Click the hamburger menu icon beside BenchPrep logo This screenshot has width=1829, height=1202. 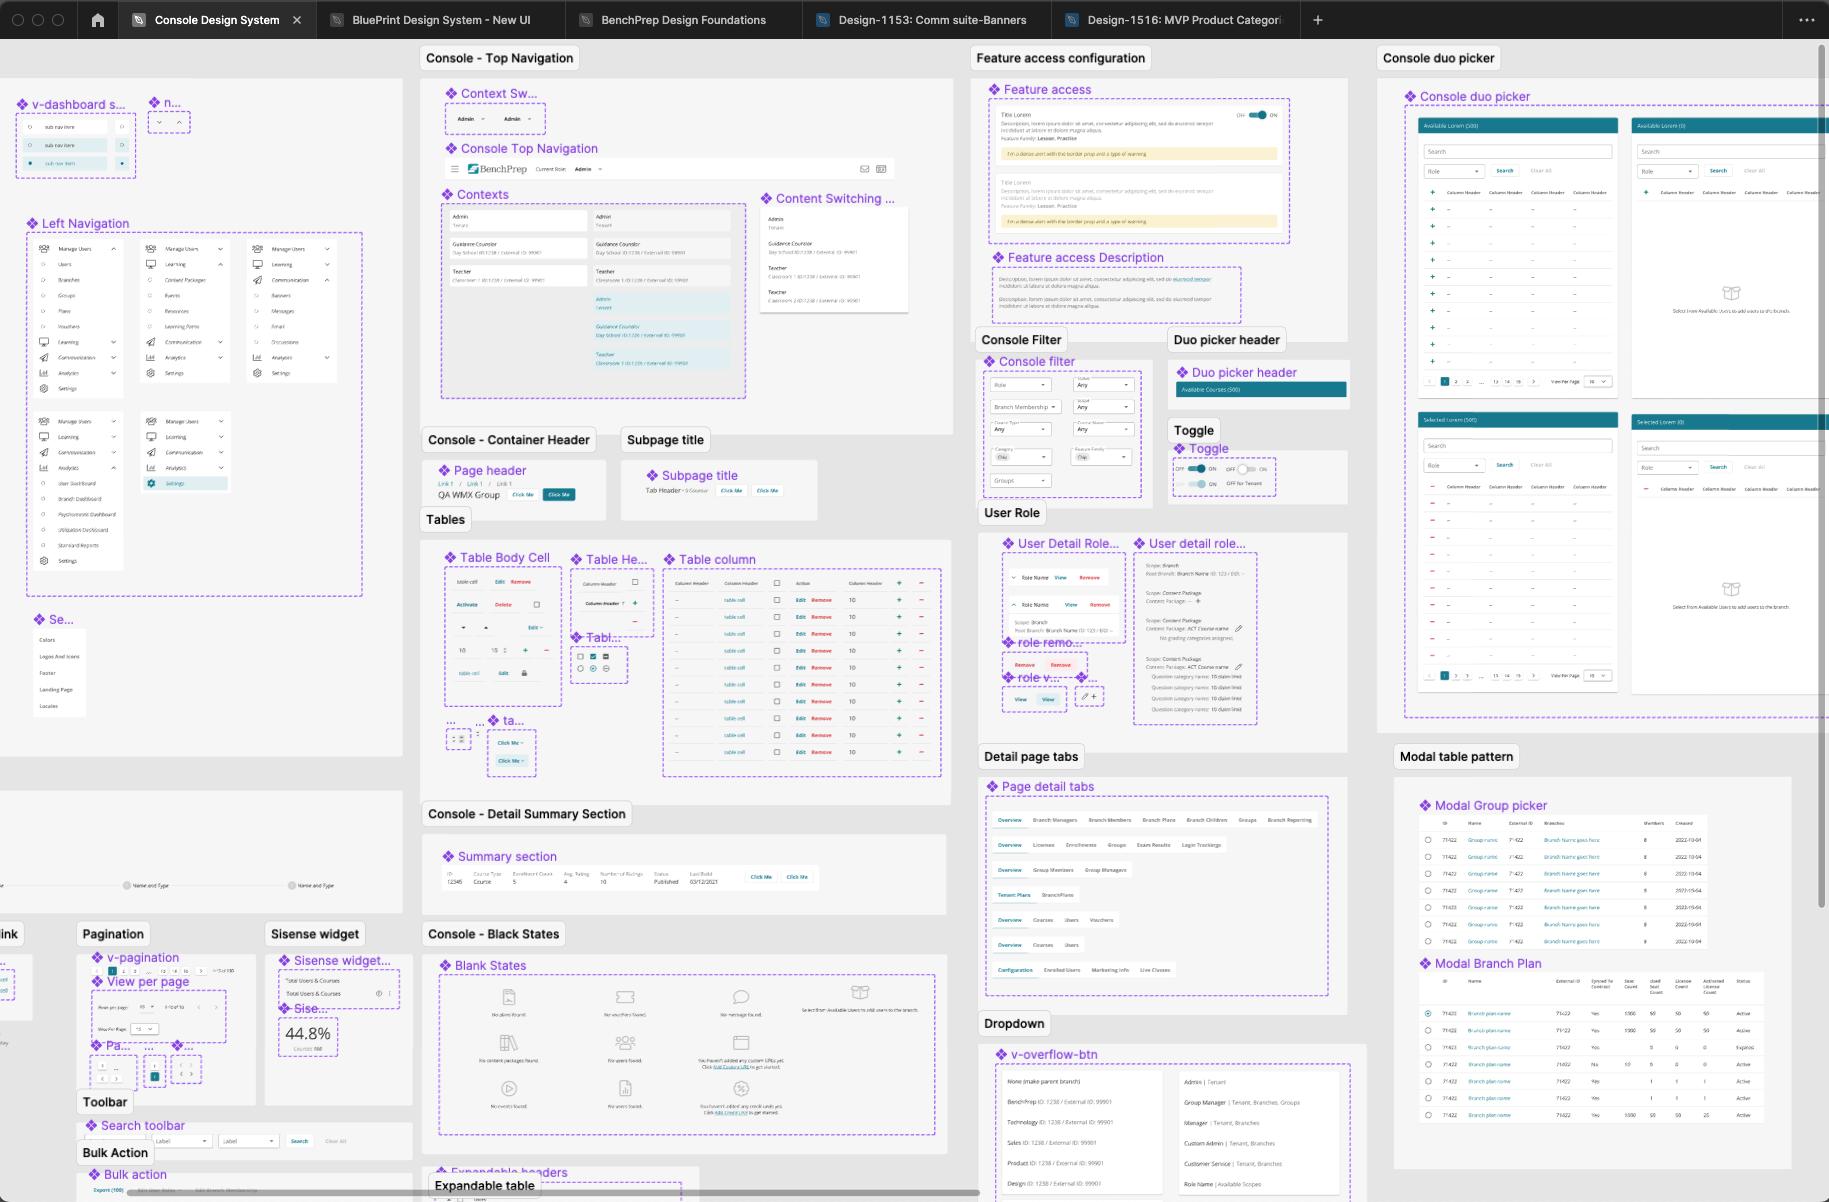pos(454,168)
